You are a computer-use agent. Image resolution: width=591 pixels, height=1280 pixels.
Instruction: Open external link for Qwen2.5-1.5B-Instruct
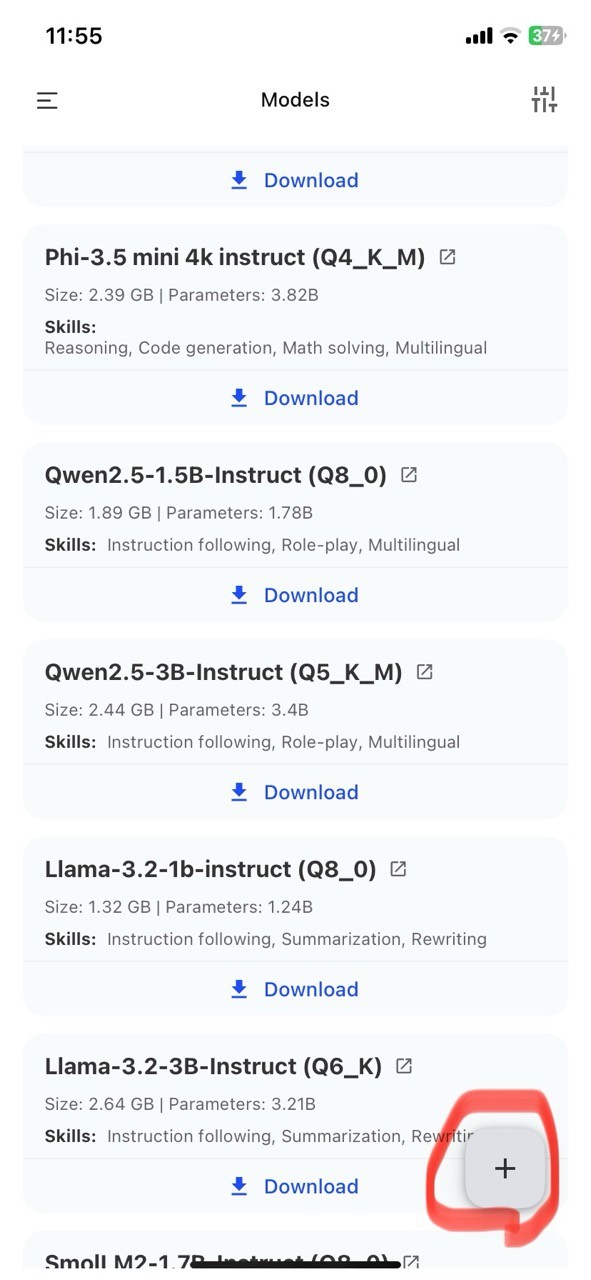coord(409,475)
